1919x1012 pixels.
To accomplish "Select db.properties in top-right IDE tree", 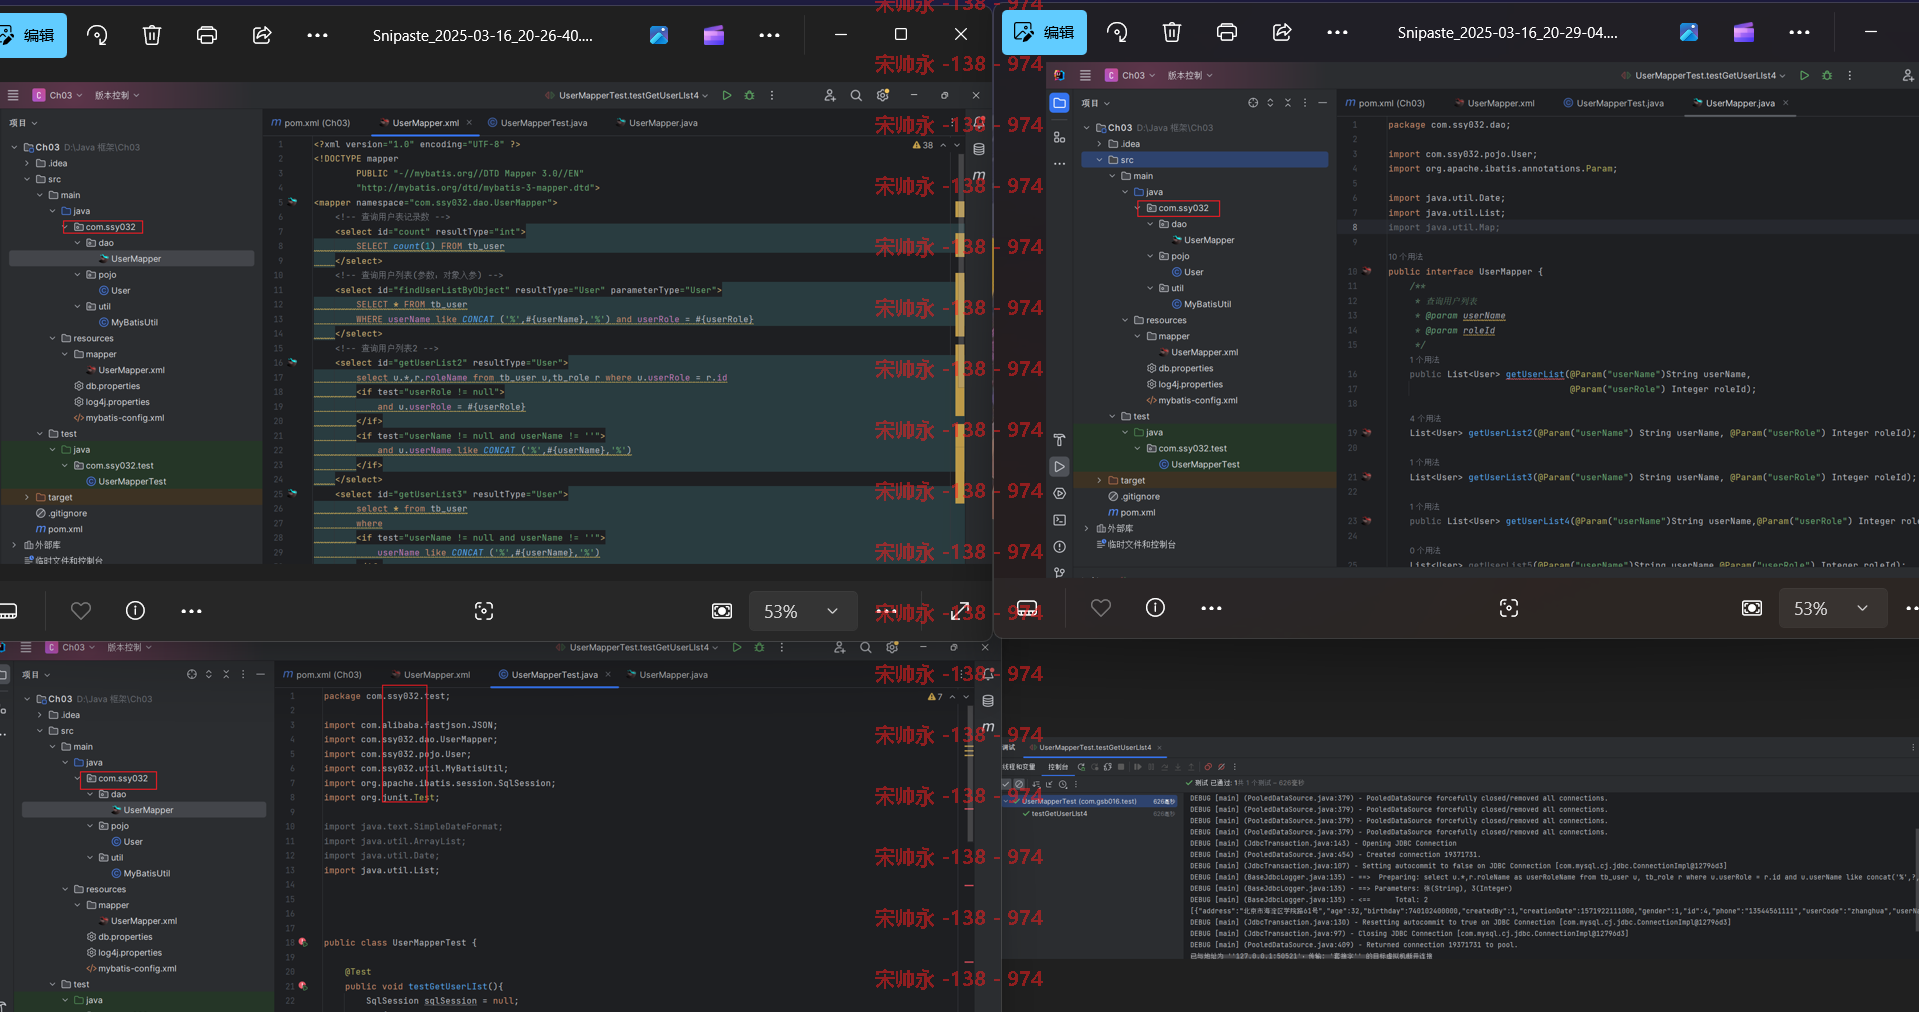I will 1186,368.
